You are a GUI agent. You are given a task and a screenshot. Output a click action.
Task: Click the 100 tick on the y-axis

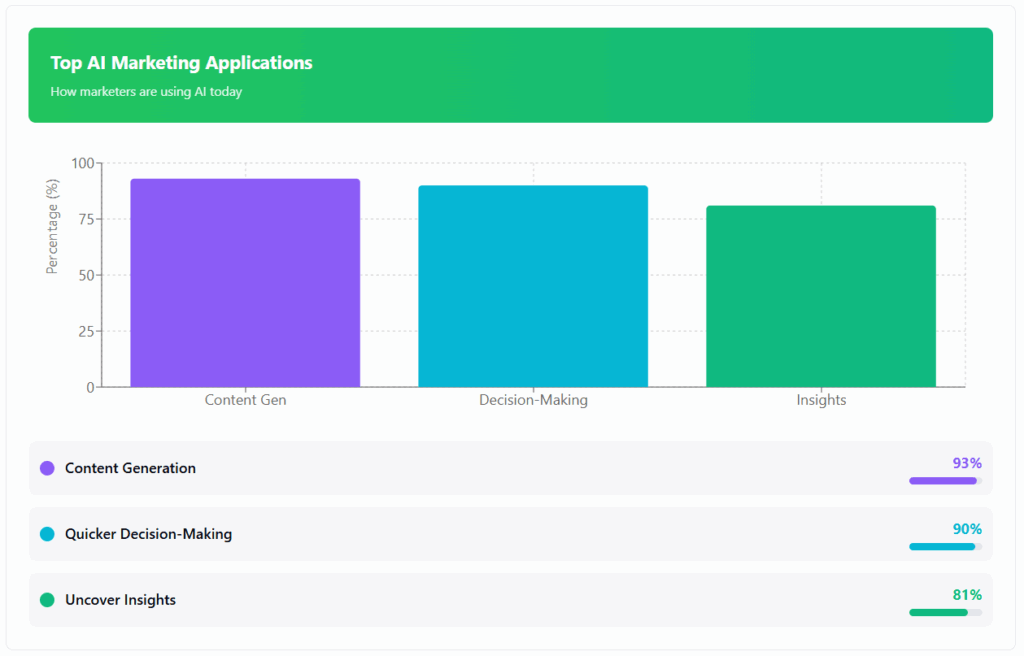pyautogui.click(x=83, y=163)
